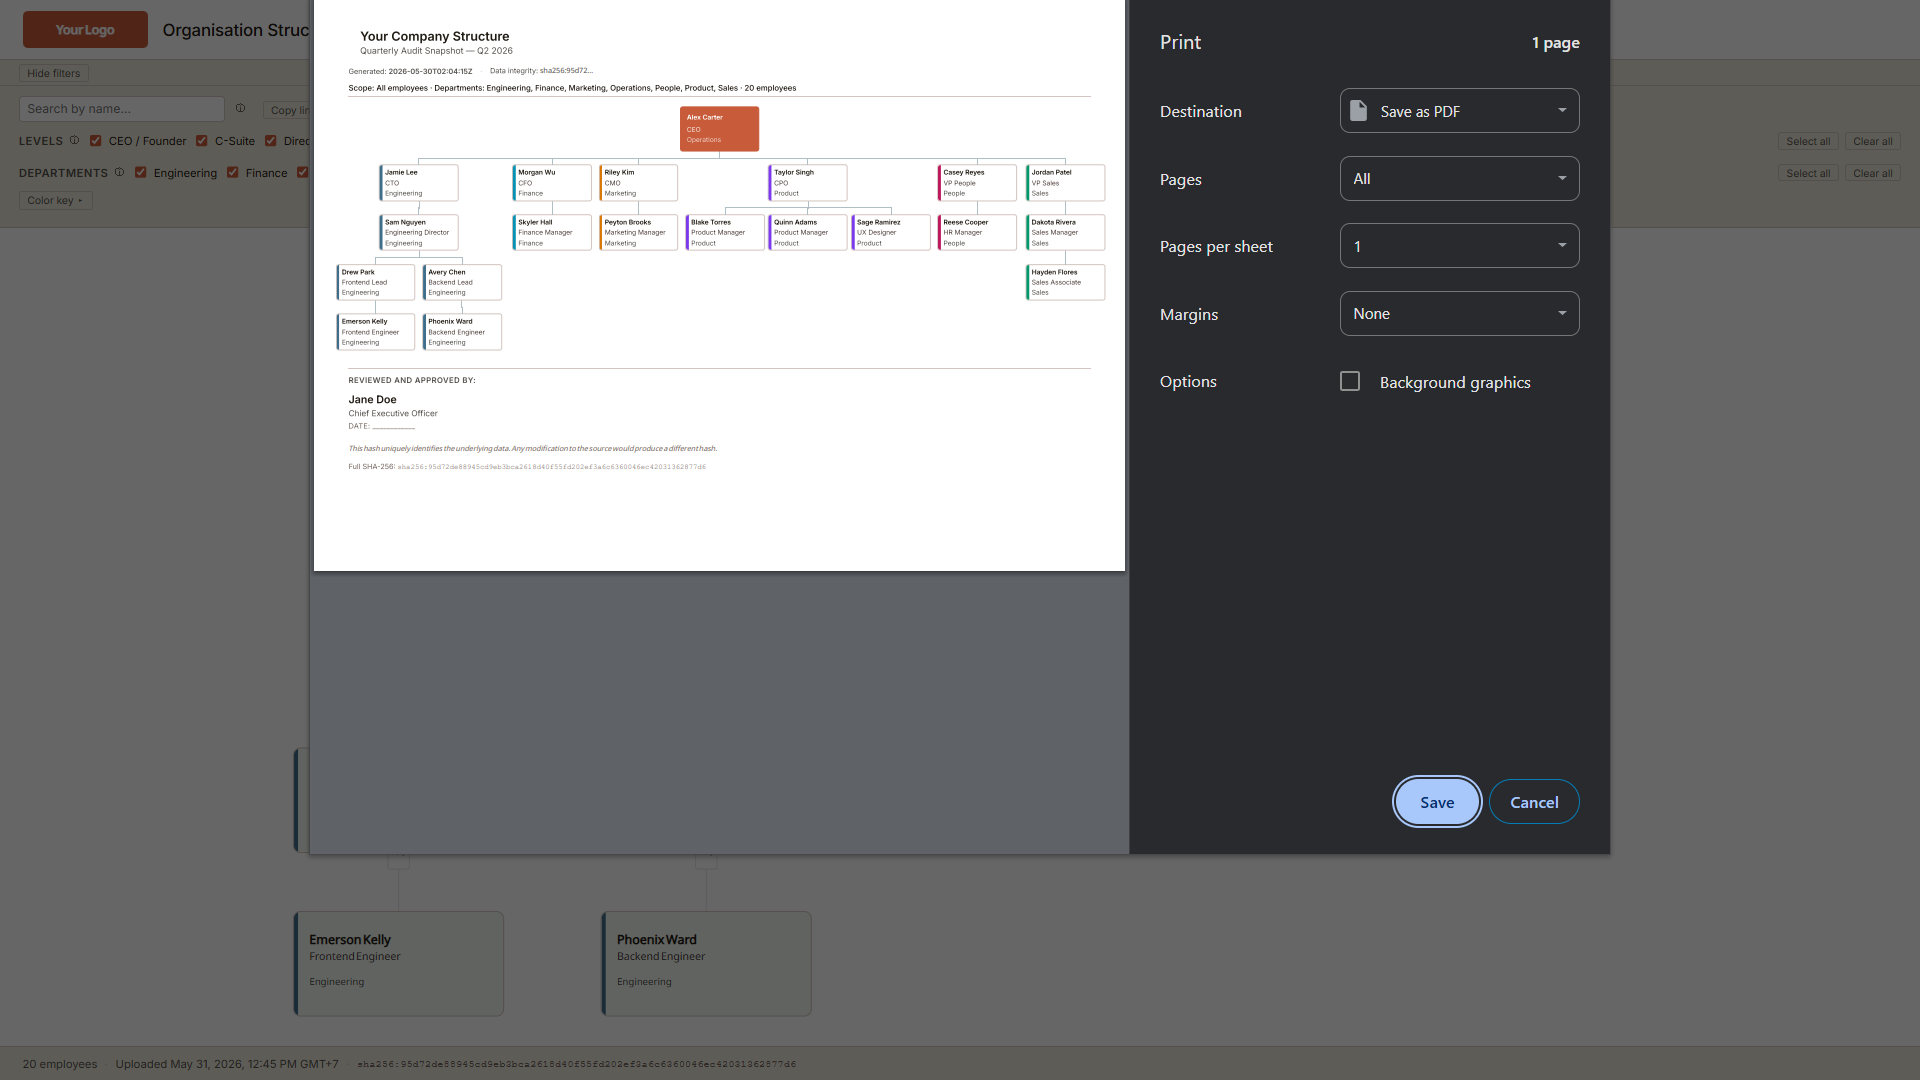Screen dimensions: 1920x1080
Task: Click the 20 employees status bar text
Action: 60,1064
